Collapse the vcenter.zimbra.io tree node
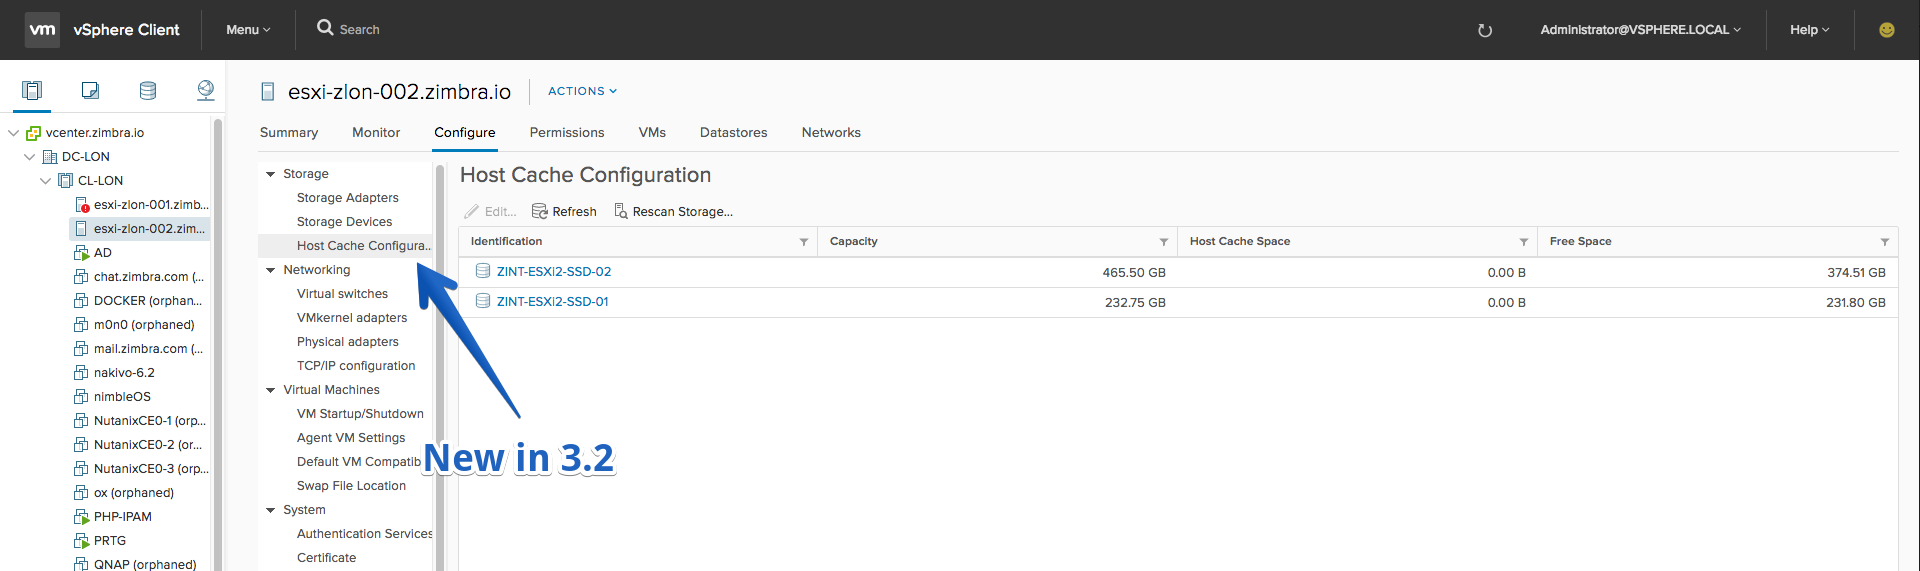 coord(13,133)
